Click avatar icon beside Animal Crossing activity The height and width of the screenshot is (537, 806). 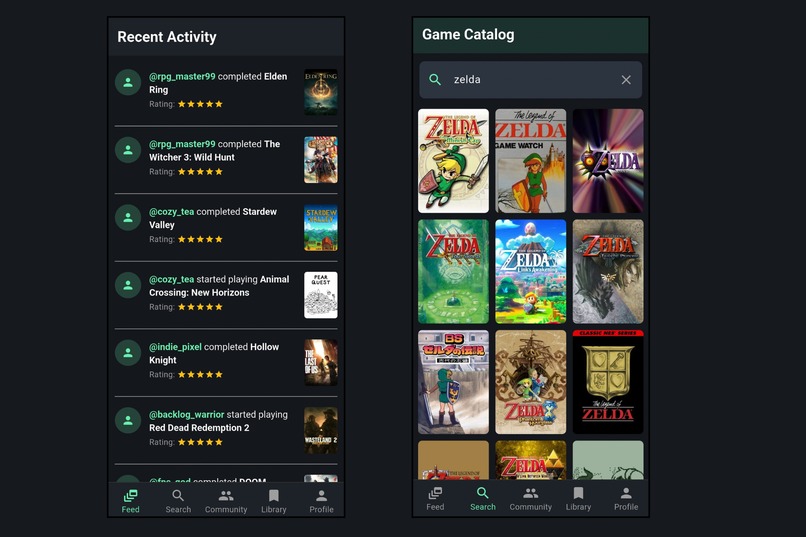(x=128, y=285)
